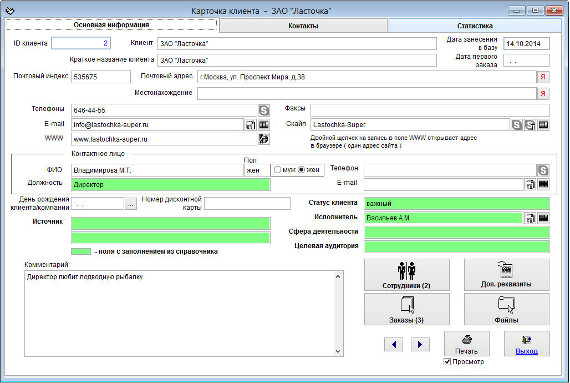Go to next client with right arrow
The height and width of the screenshot is (383, 570).
coord(420,344)
